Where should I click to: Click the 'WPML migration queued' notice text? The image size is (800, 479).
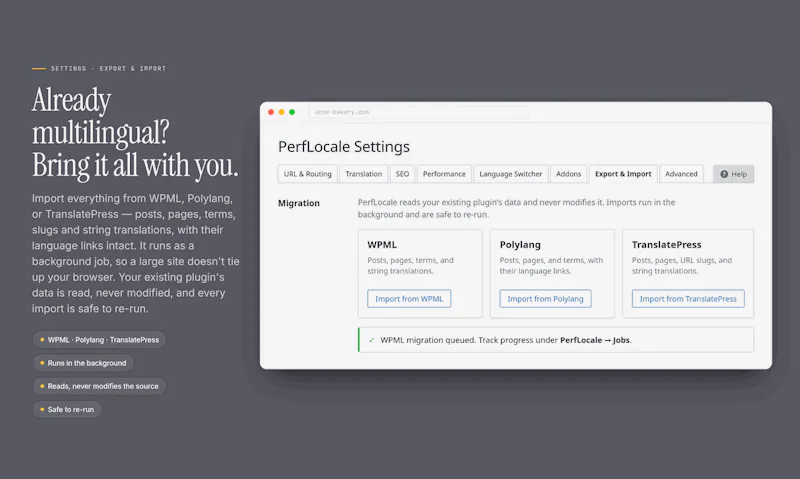pyautogui.click(x=506, y=340)
